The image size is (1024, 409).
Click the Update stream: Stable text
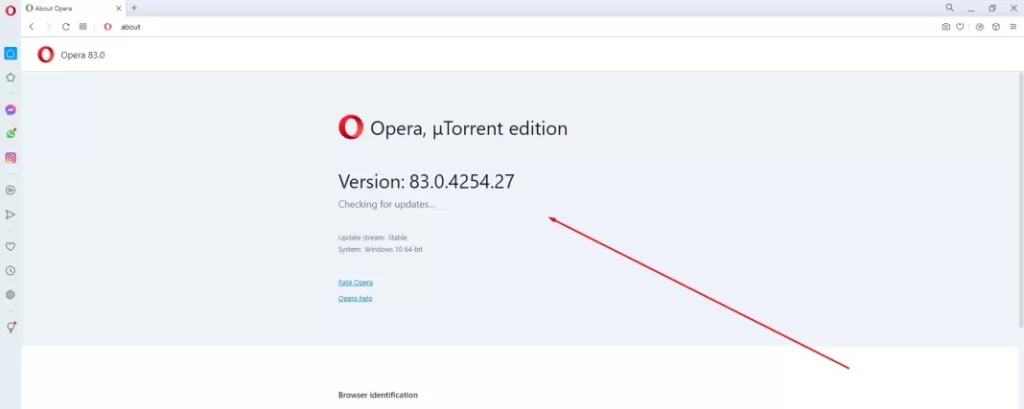pos(372,238)
